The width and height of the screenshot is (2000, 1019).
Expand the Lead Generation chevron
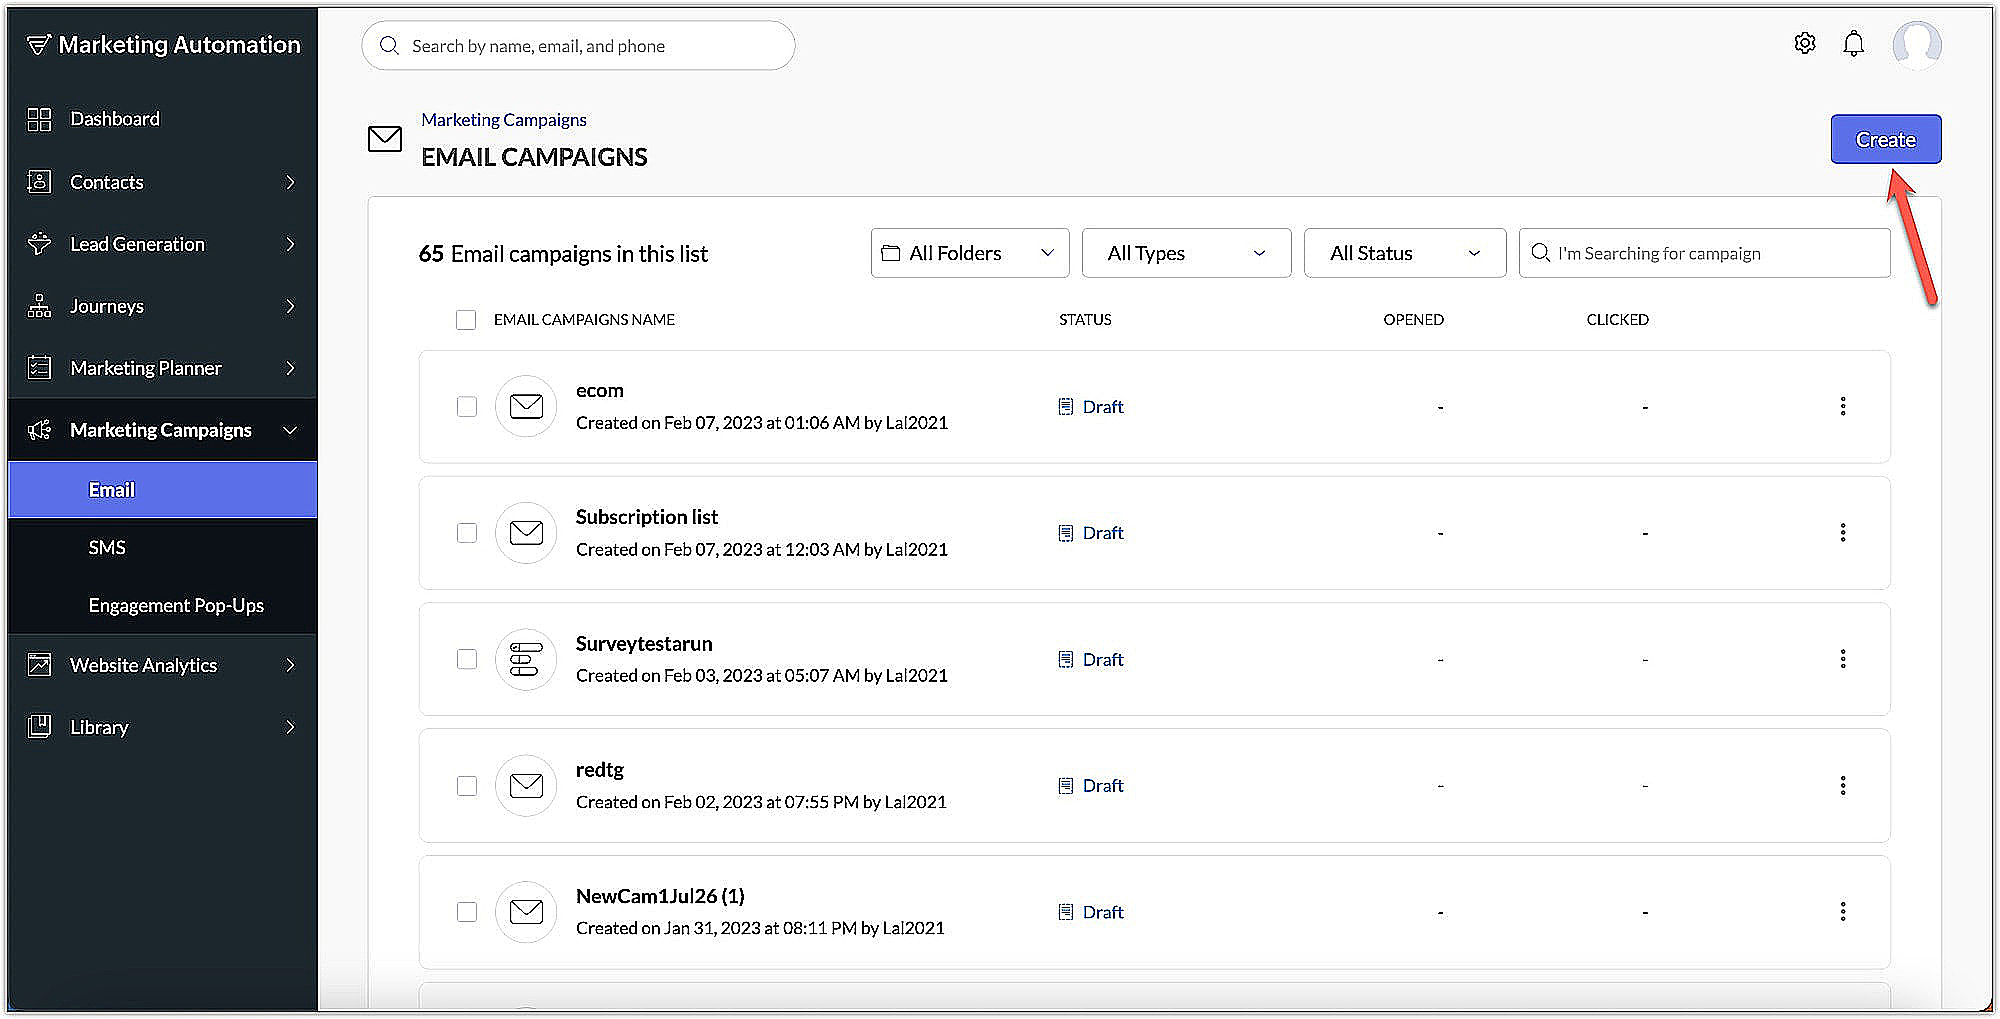pyautogui.click(x=290, y=244)
